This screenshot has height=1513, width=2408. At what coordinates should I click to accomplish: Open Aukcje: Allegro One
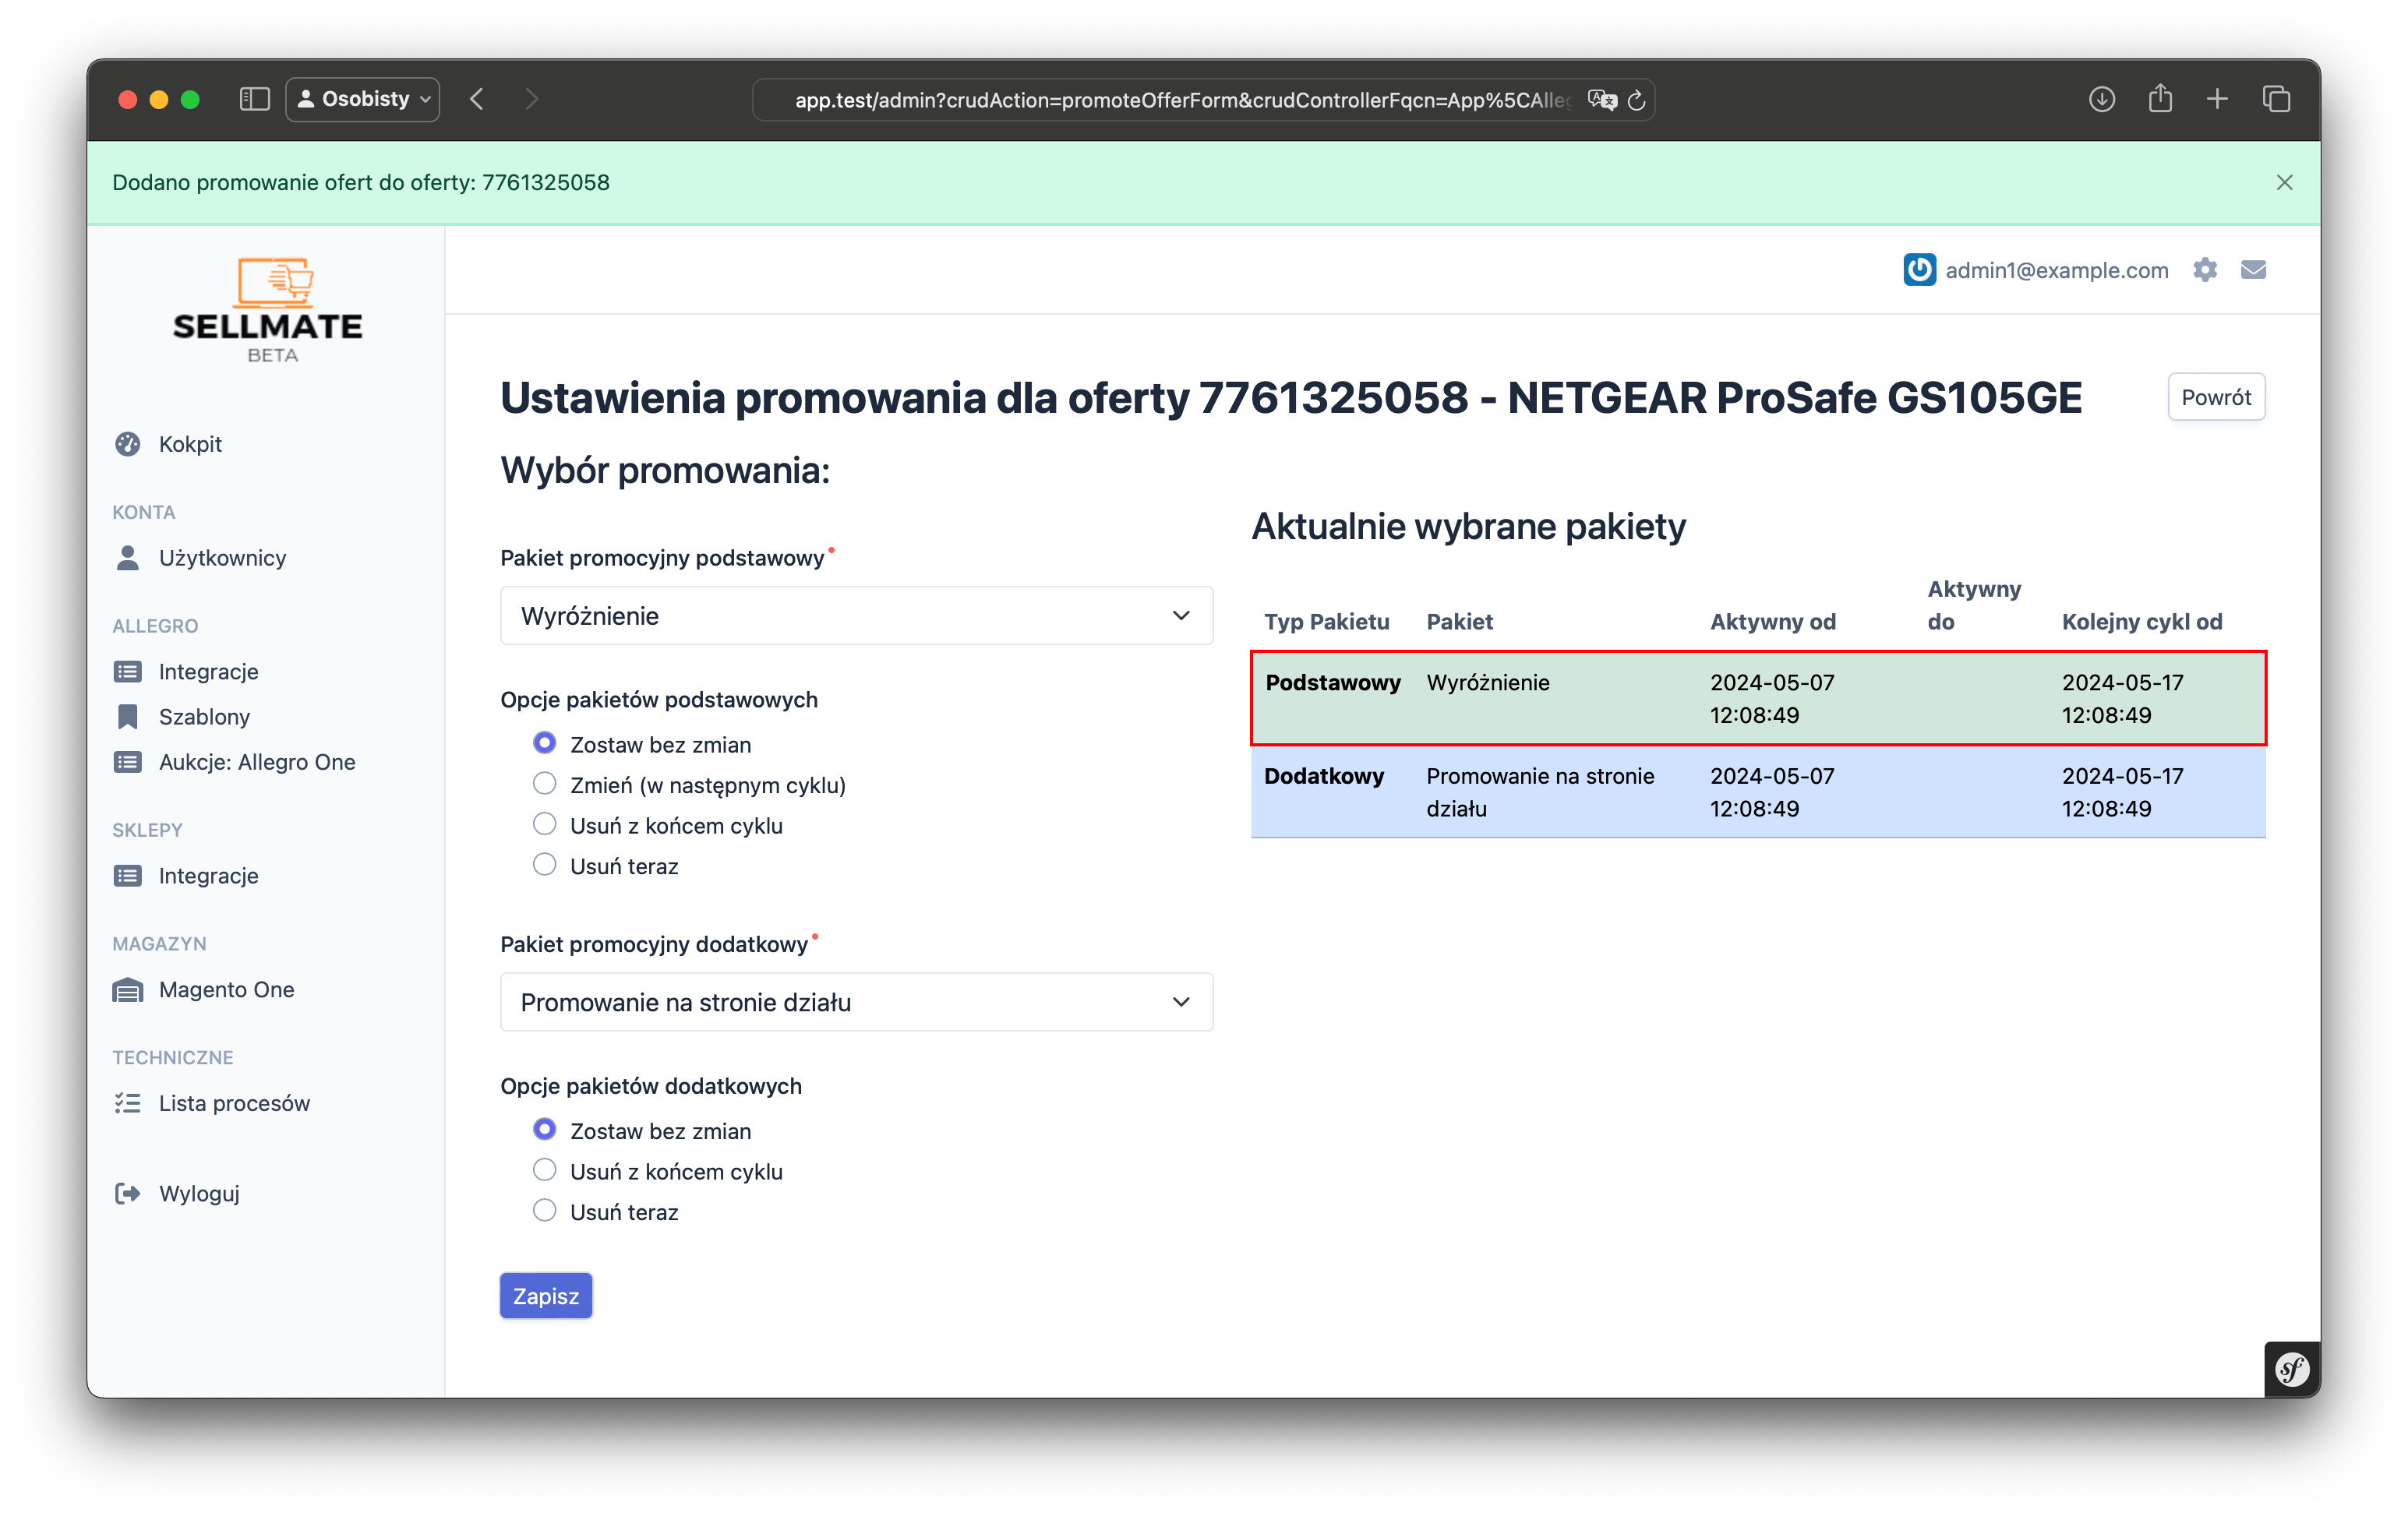pyautogui.click(x=257, y=762)
